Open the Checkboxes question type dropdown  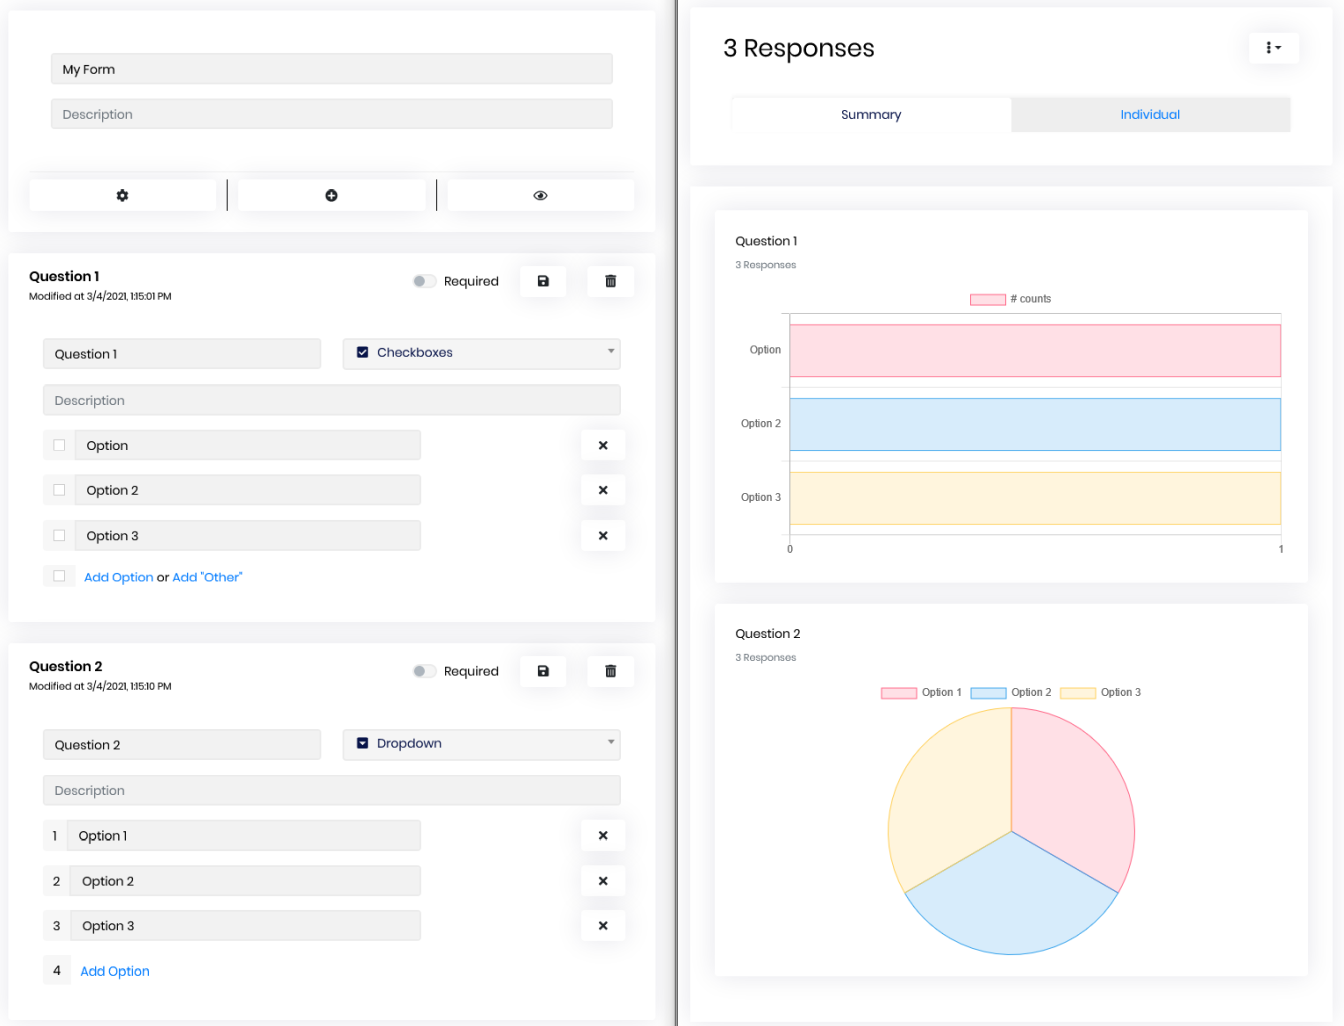(x=481, y=353)
